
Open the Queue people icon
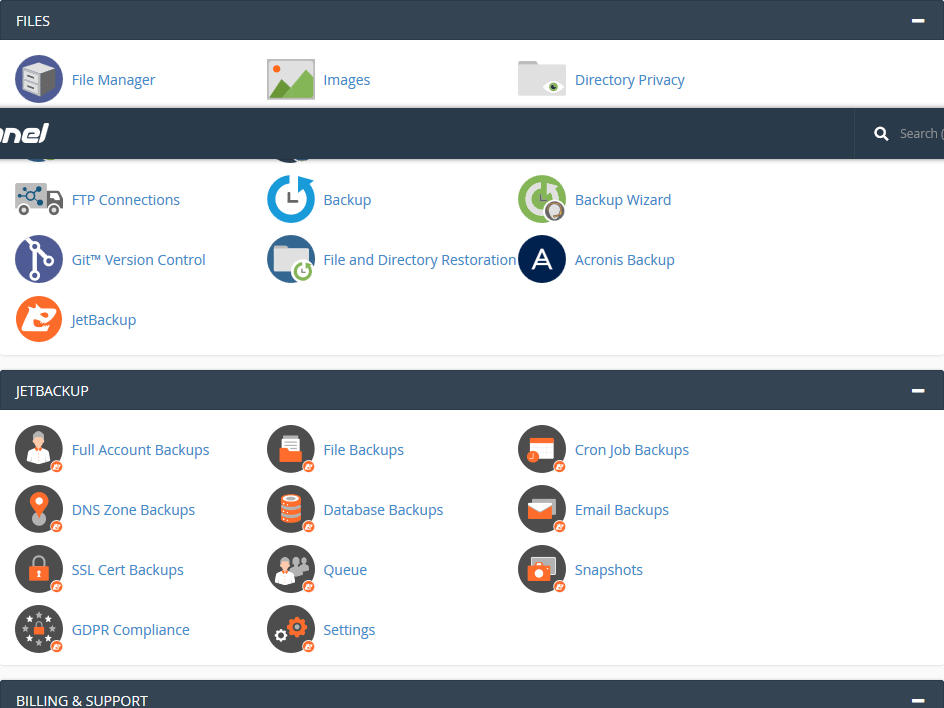pyautogui.click(x=291, y=570)
